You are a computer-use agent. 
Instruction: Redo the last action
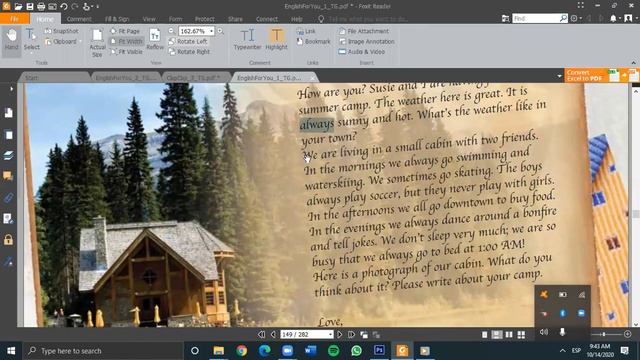(75, 6)
